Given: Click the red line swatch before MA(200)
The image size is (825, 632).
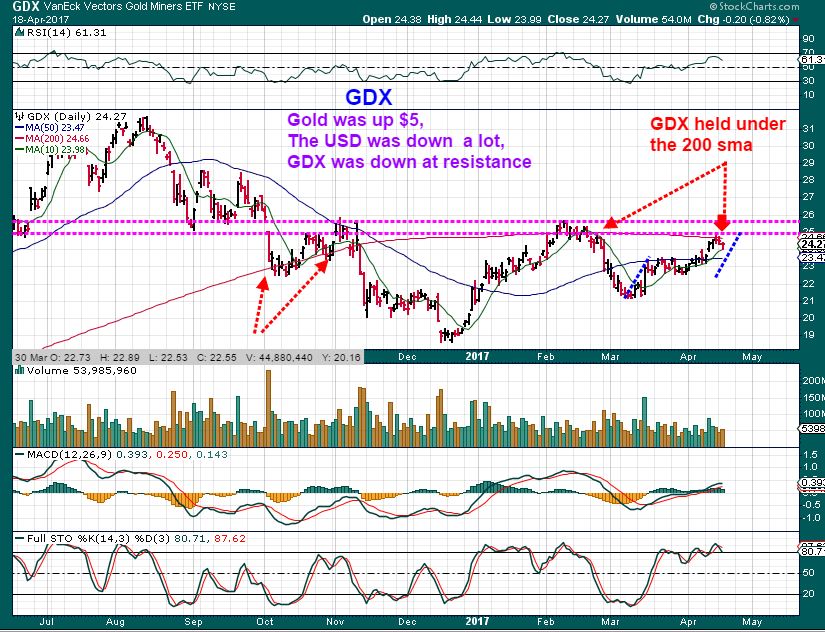Looking at the screenshot, I should pos(19,139).
